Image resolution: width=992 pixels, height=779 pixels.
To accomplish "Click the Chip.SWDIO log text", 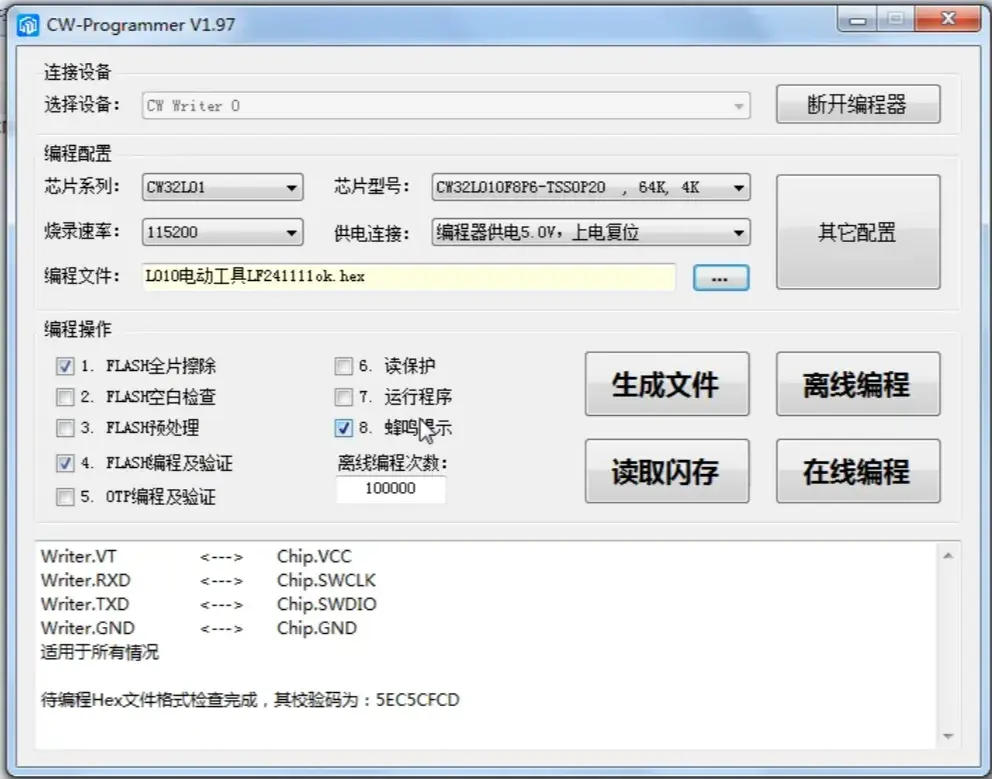I will coord(326,604).
